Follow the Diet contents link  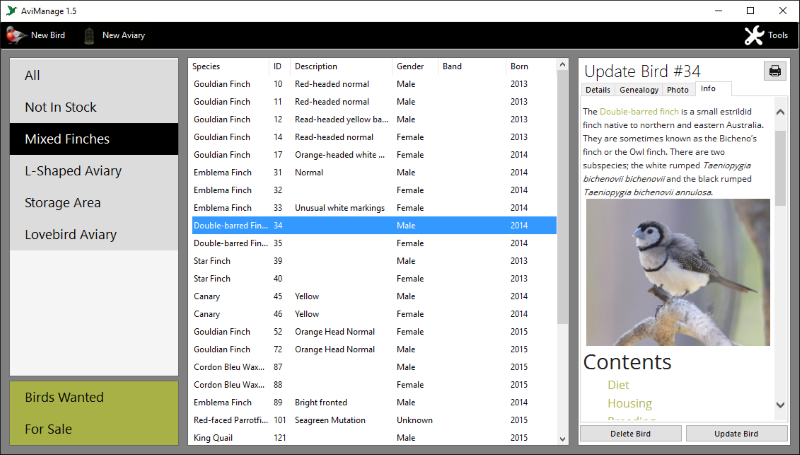point(618,385)
